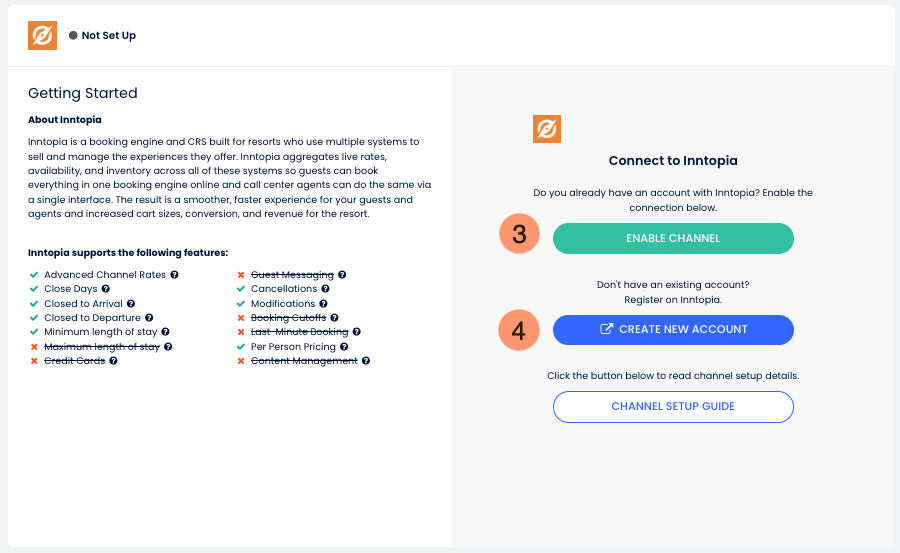The width and height of the screenshot is (900, 553).
Task: Click help icon next to Credit Cards
Action: coord(113,361)
